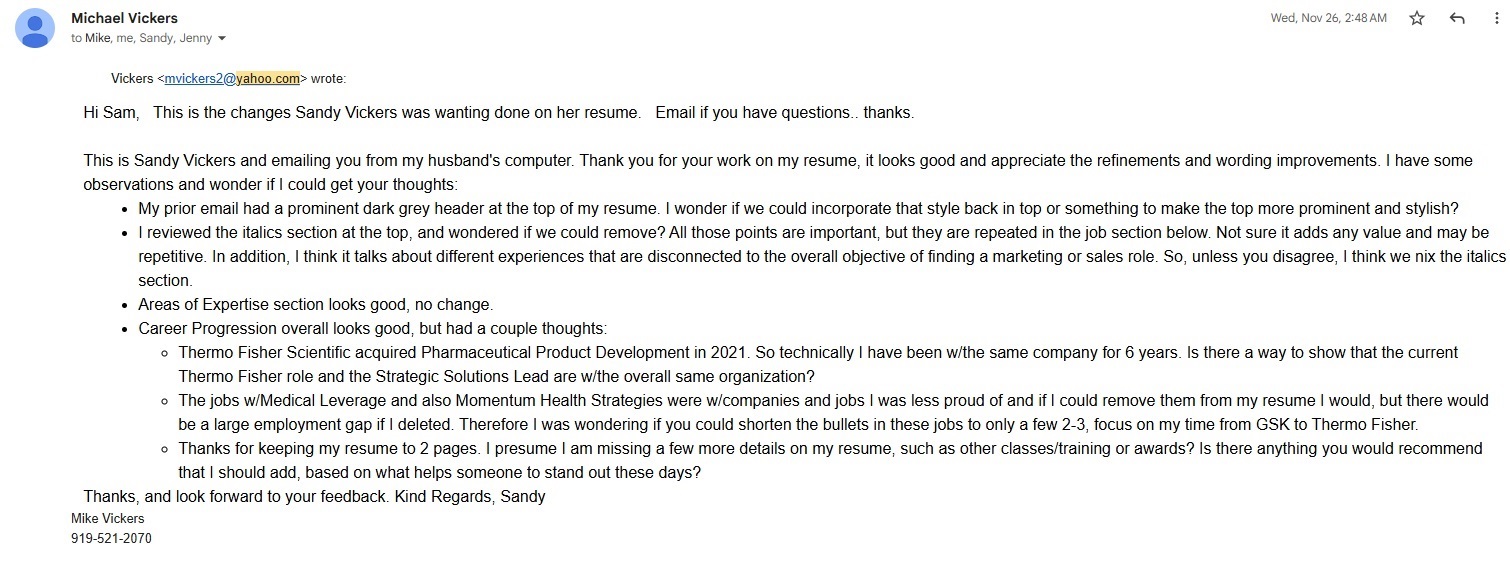This screenshot has height=572, width=1510.
Task: Click sender name Michael Vickers
Action: (124, 18)
